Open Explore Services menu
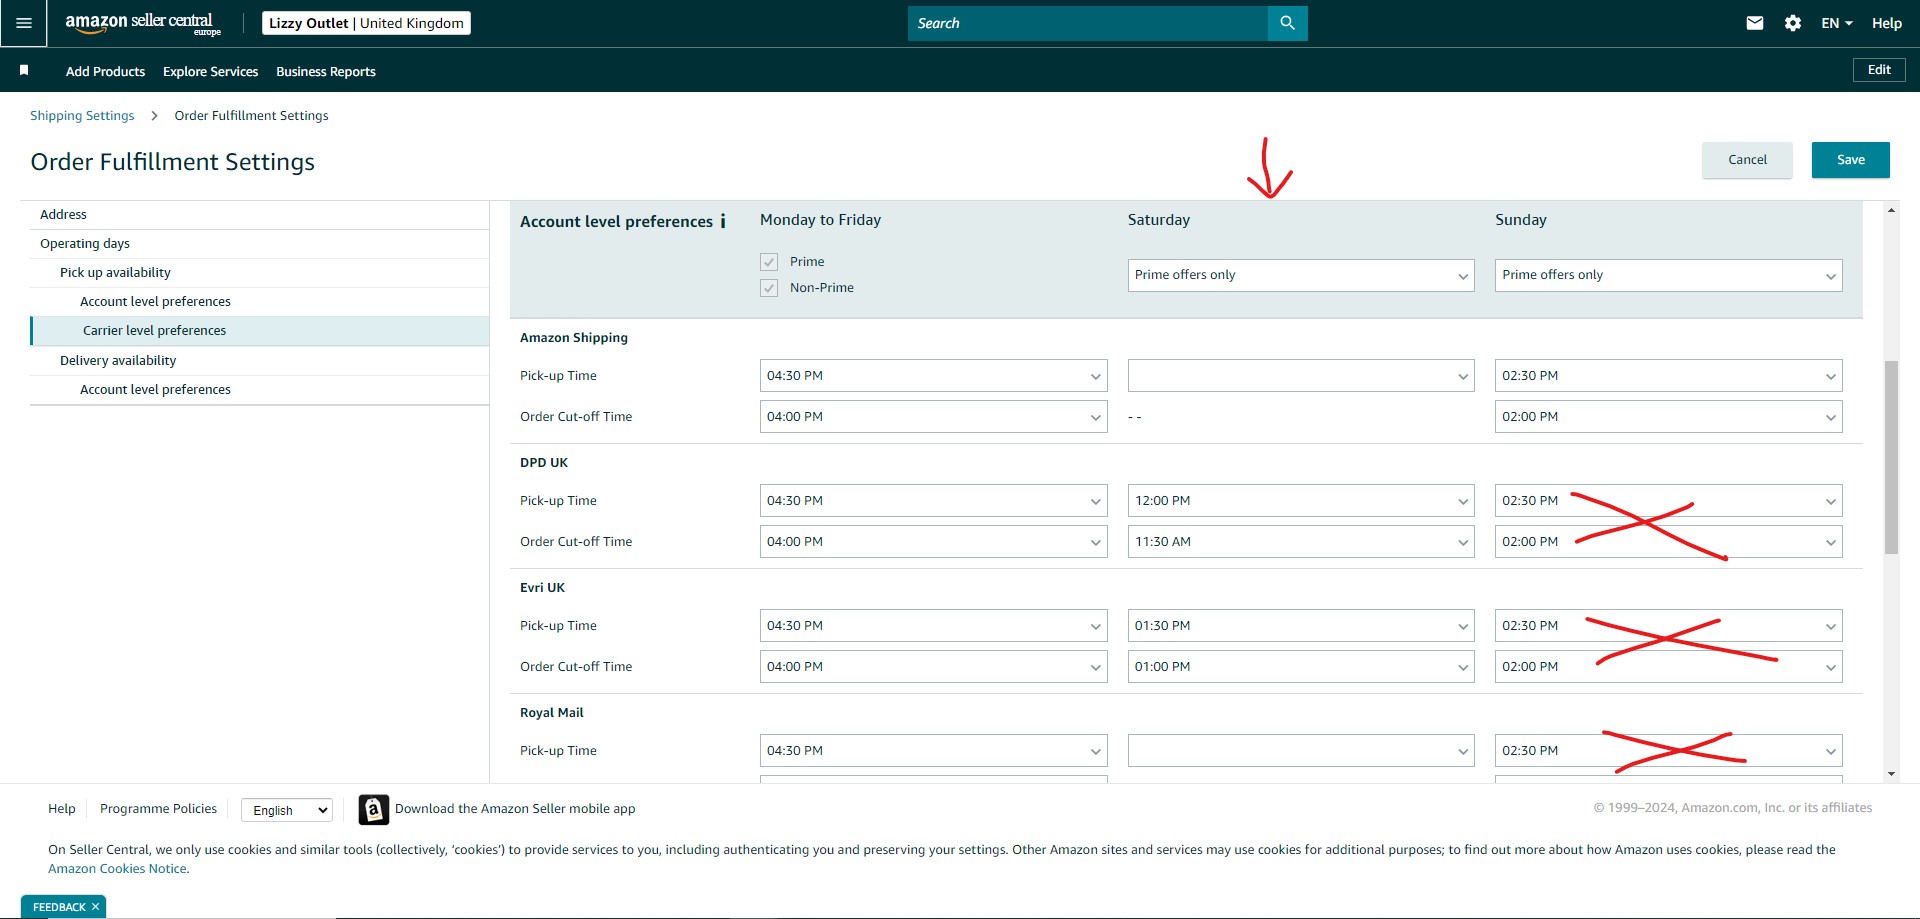 pos(210,71)
